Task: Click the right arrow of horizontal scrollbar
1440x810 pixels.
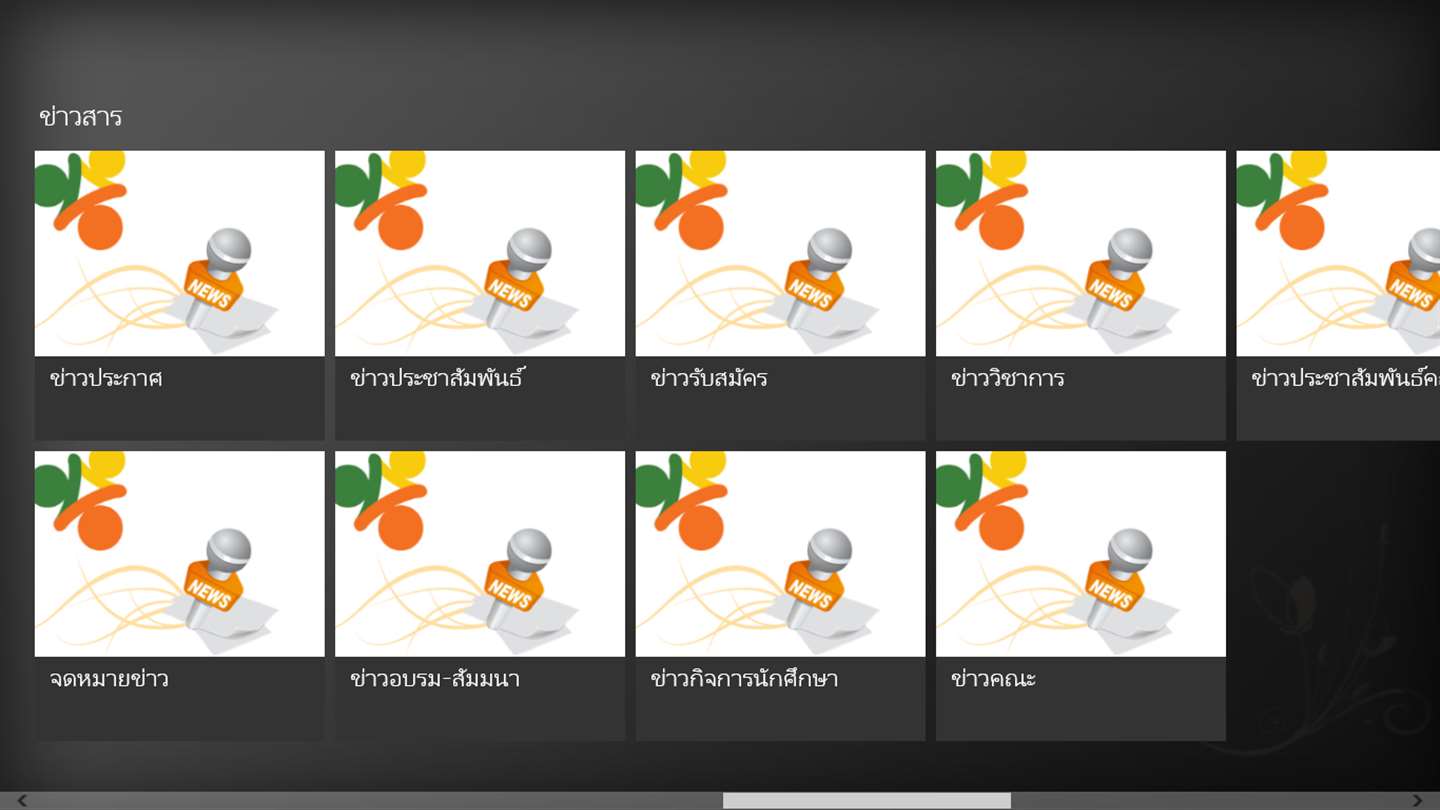Action: [1417, 801]
